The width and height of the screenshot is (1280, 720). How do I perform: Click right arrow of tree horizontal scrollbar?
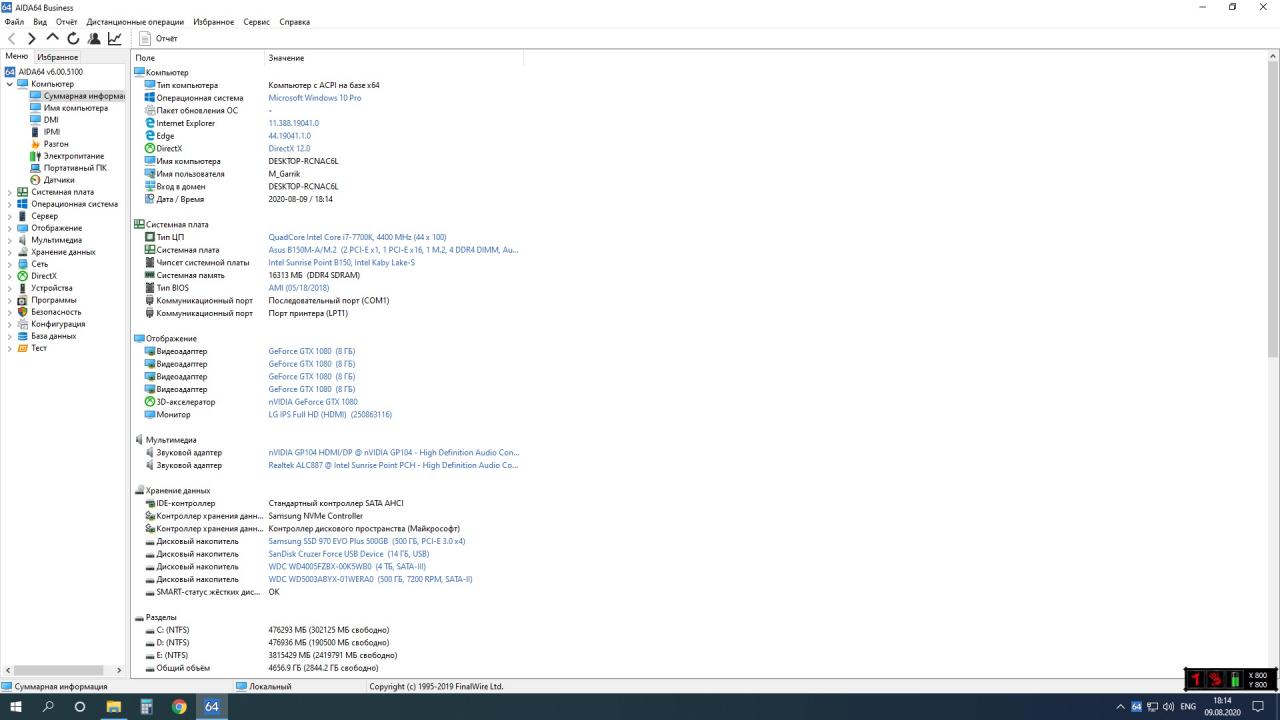pyautogui.click(x=120, y=670)
